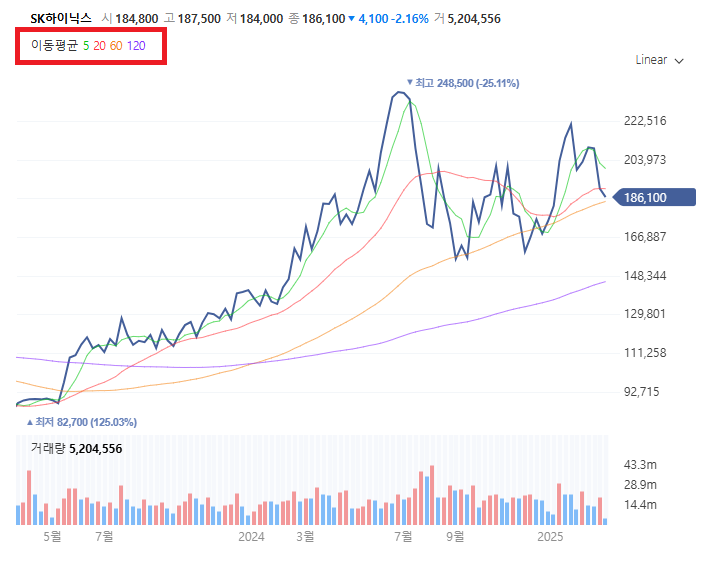
Task: Click the closing price value 186,100 in header
Action: click(x=322, y=19)
